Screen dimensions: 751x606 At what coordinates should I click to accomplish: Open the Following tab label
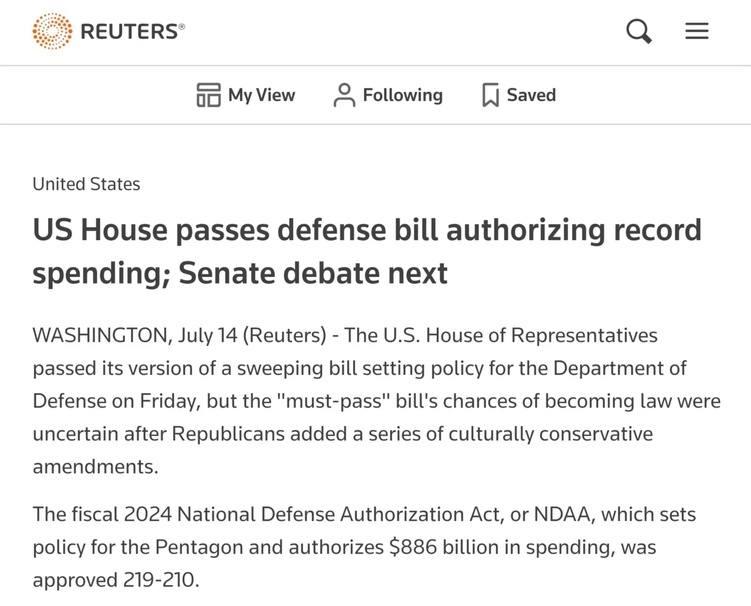pos(402,95)
